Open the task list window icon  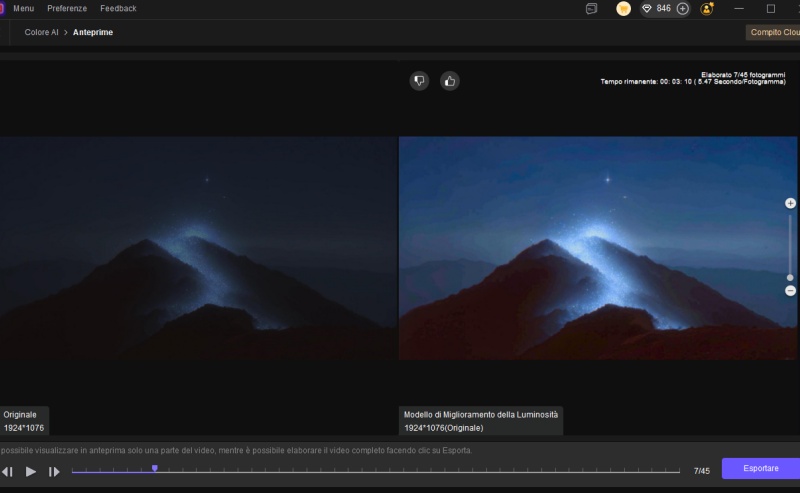pyautogui.click(x=592, y=9)
